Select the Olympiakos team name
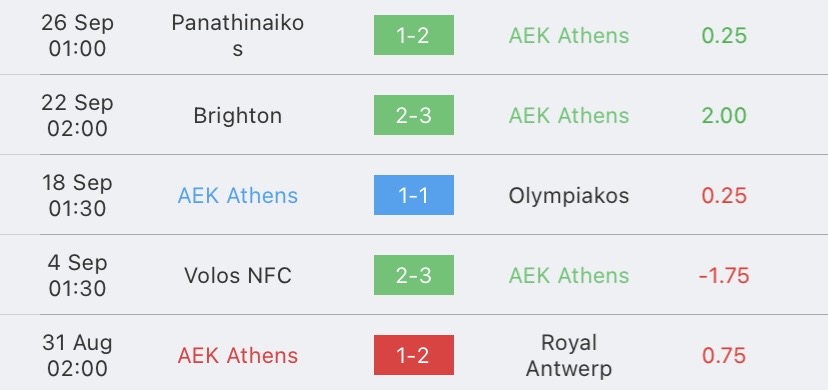The image size is (828, 390). [x=569, y=196]
